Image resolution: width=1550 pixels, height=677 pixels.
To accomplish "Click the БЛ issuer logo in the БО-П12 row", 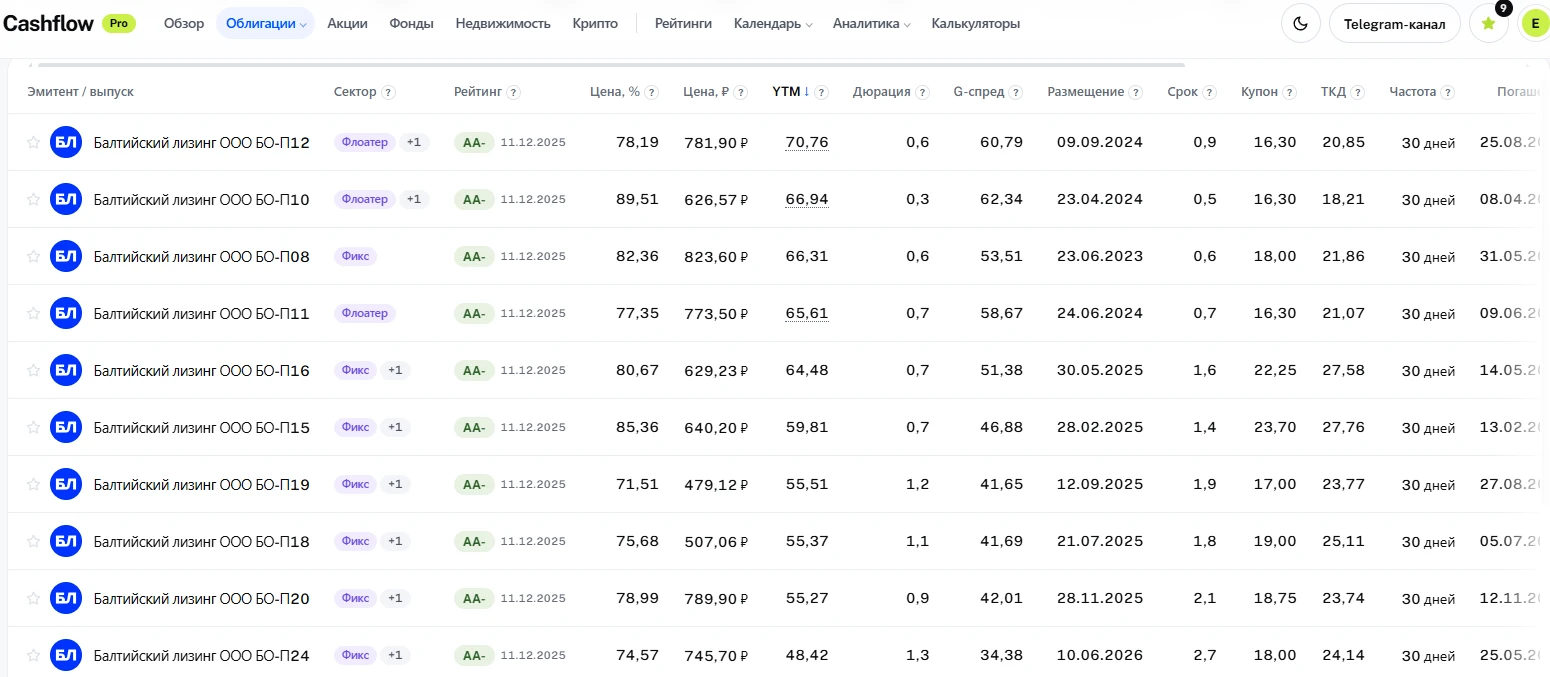I will tap(66, 142).
